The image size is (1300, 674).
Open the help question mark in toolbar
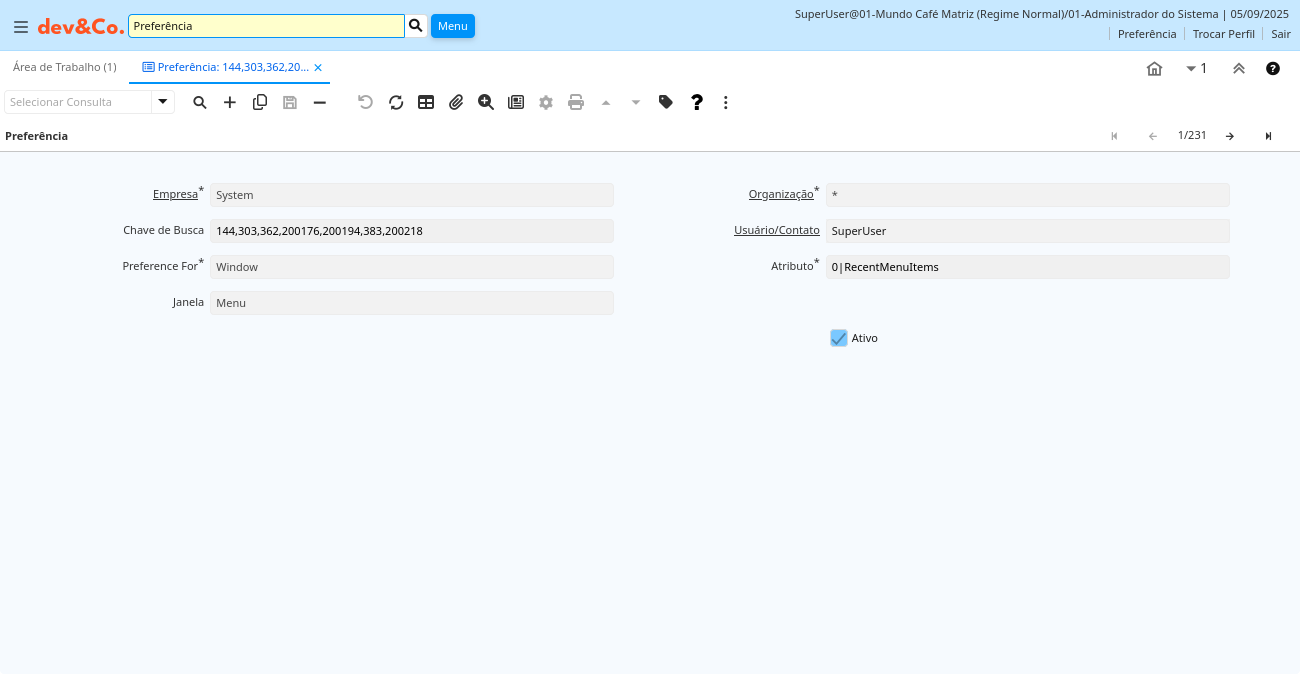pyautogui.click(x=697, y=102)
